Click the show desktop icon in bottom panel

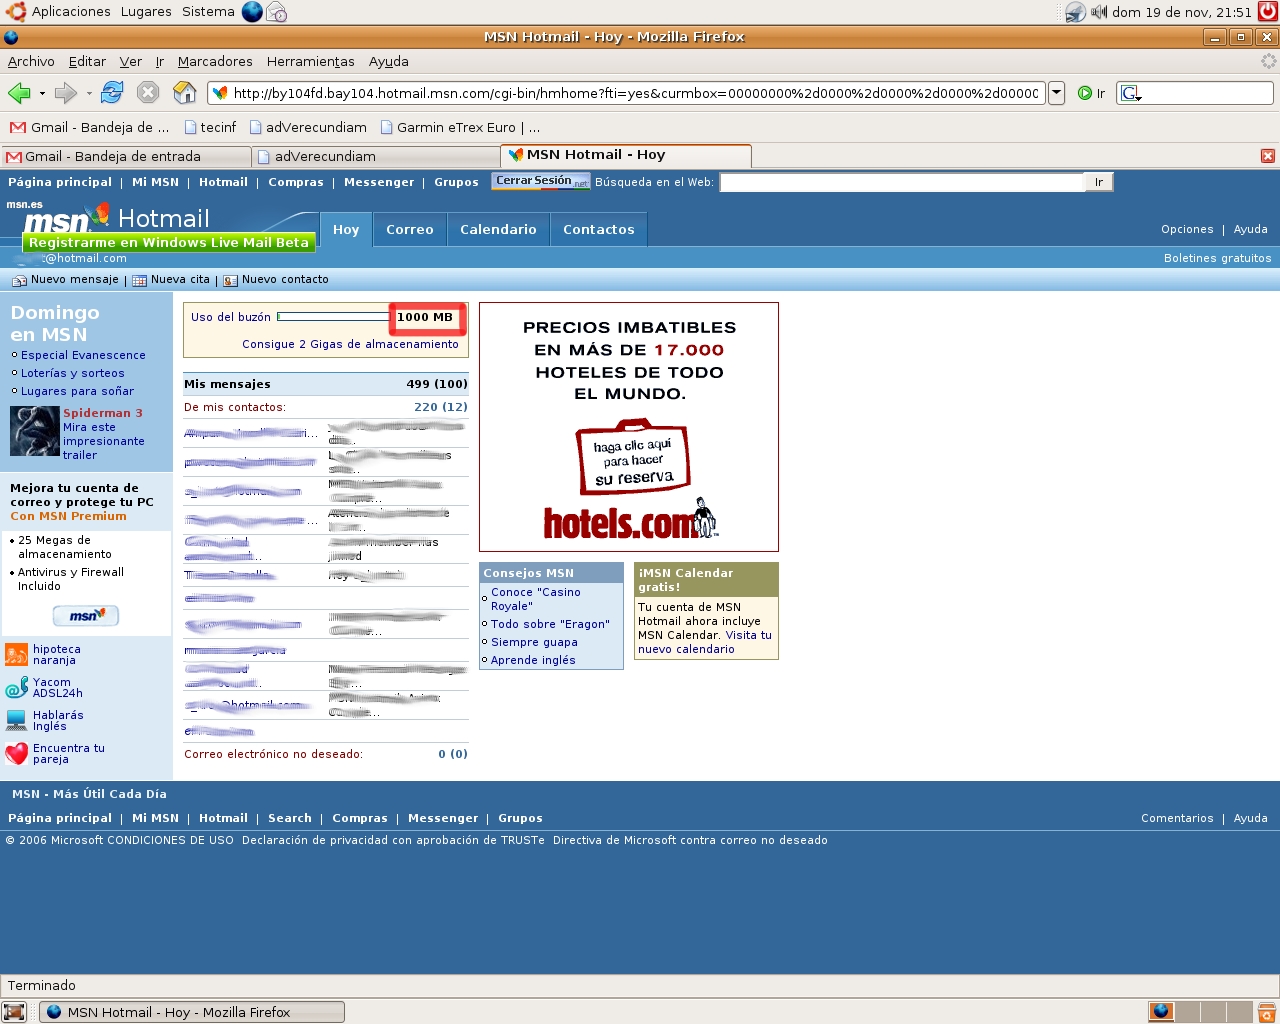click(x=14, y=1012)
